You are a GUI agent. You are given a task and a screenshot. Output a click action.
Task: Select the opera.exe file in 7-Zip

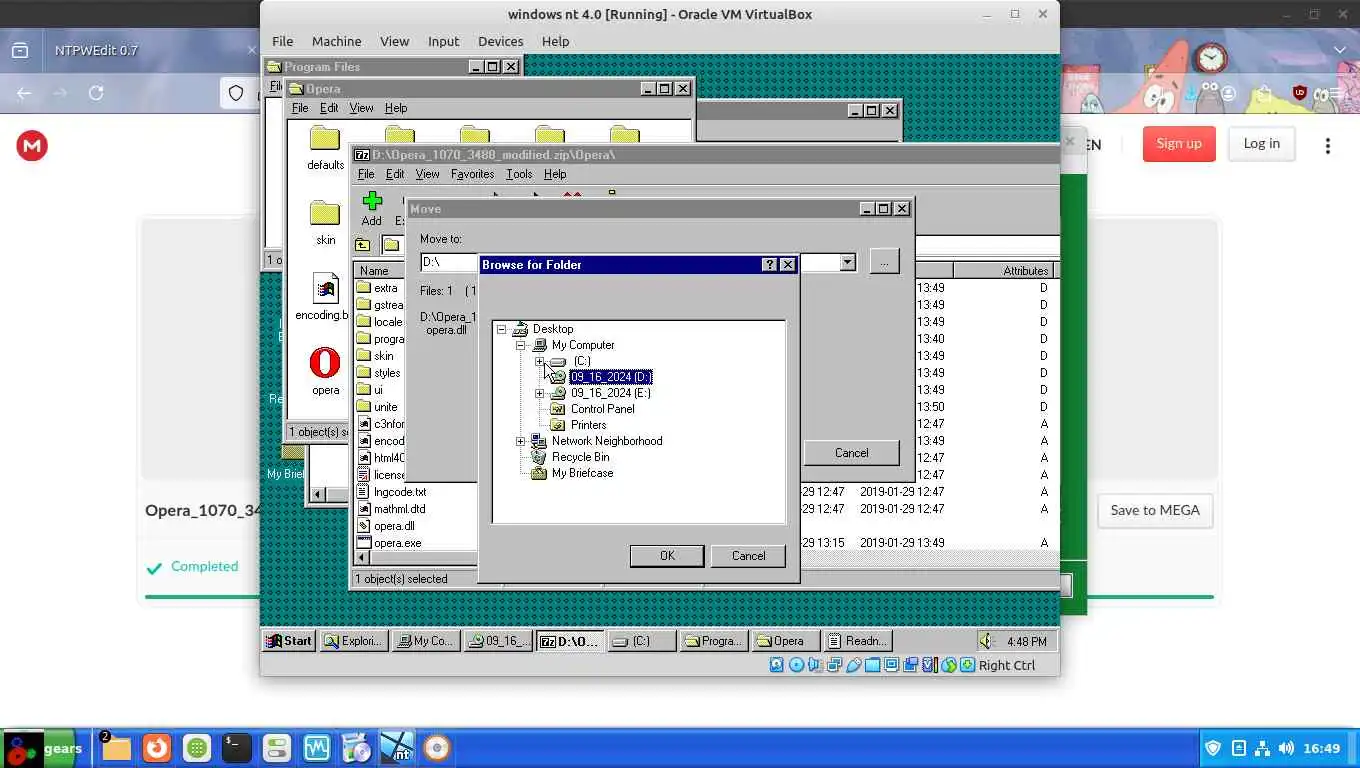click(x=397, y=543)
